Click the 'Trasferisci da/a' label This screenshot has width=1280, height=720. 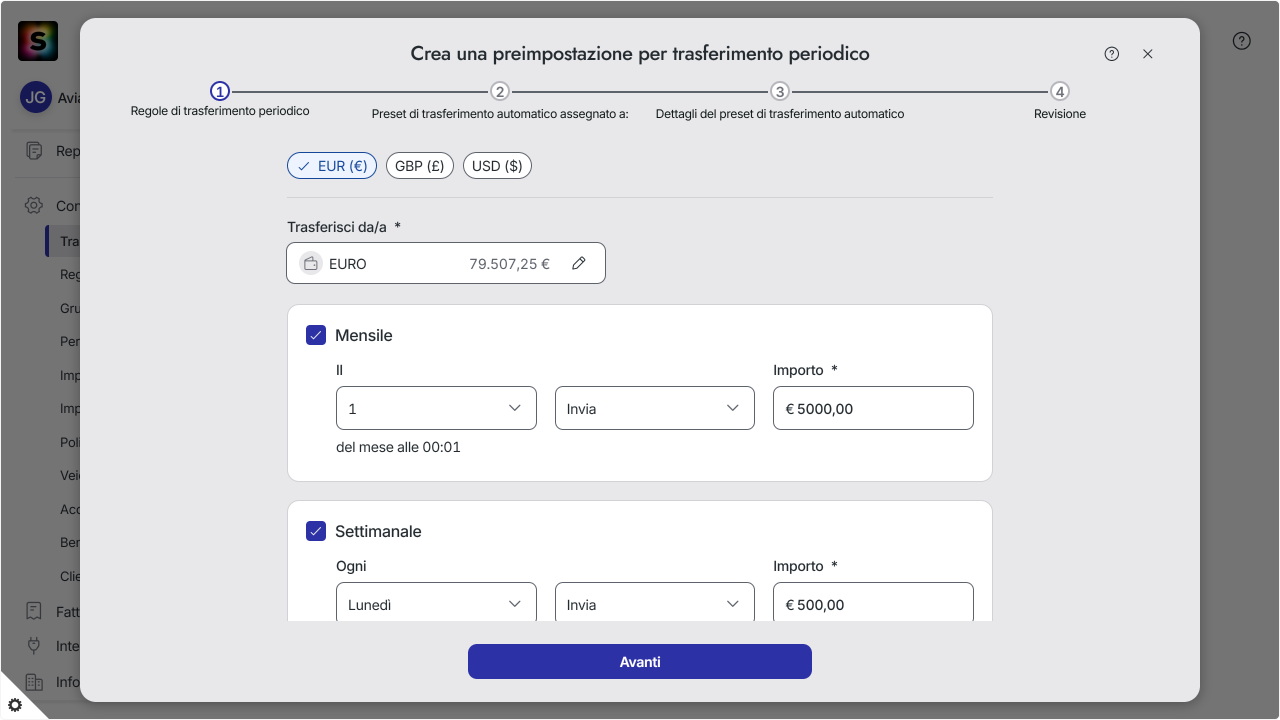coord(344,227)
